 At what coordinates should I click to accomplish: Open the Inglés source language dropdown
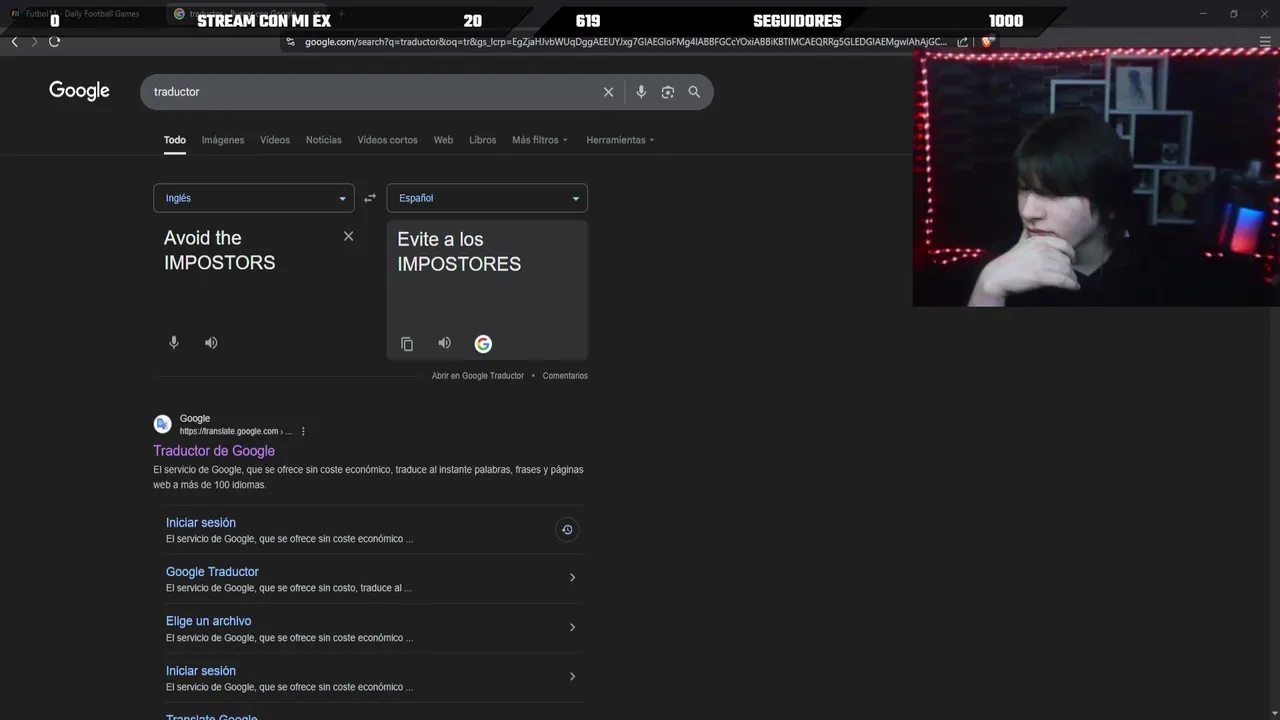click(x=254, y=198)
